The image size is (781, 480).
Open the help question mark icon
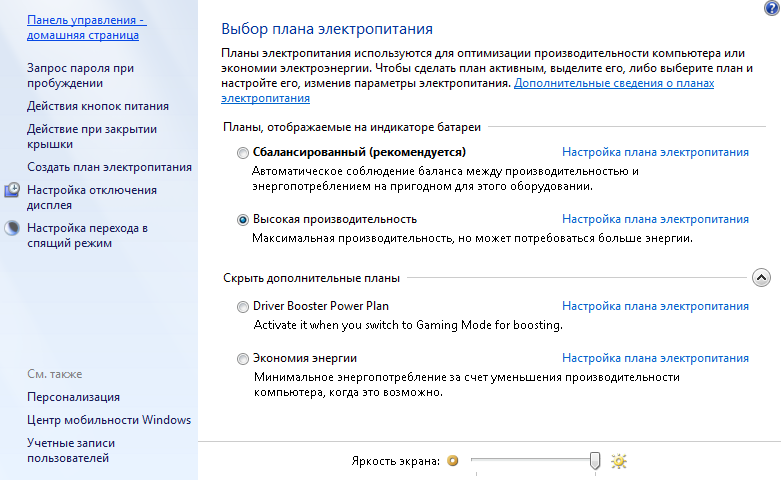click(x=772, y=8)
